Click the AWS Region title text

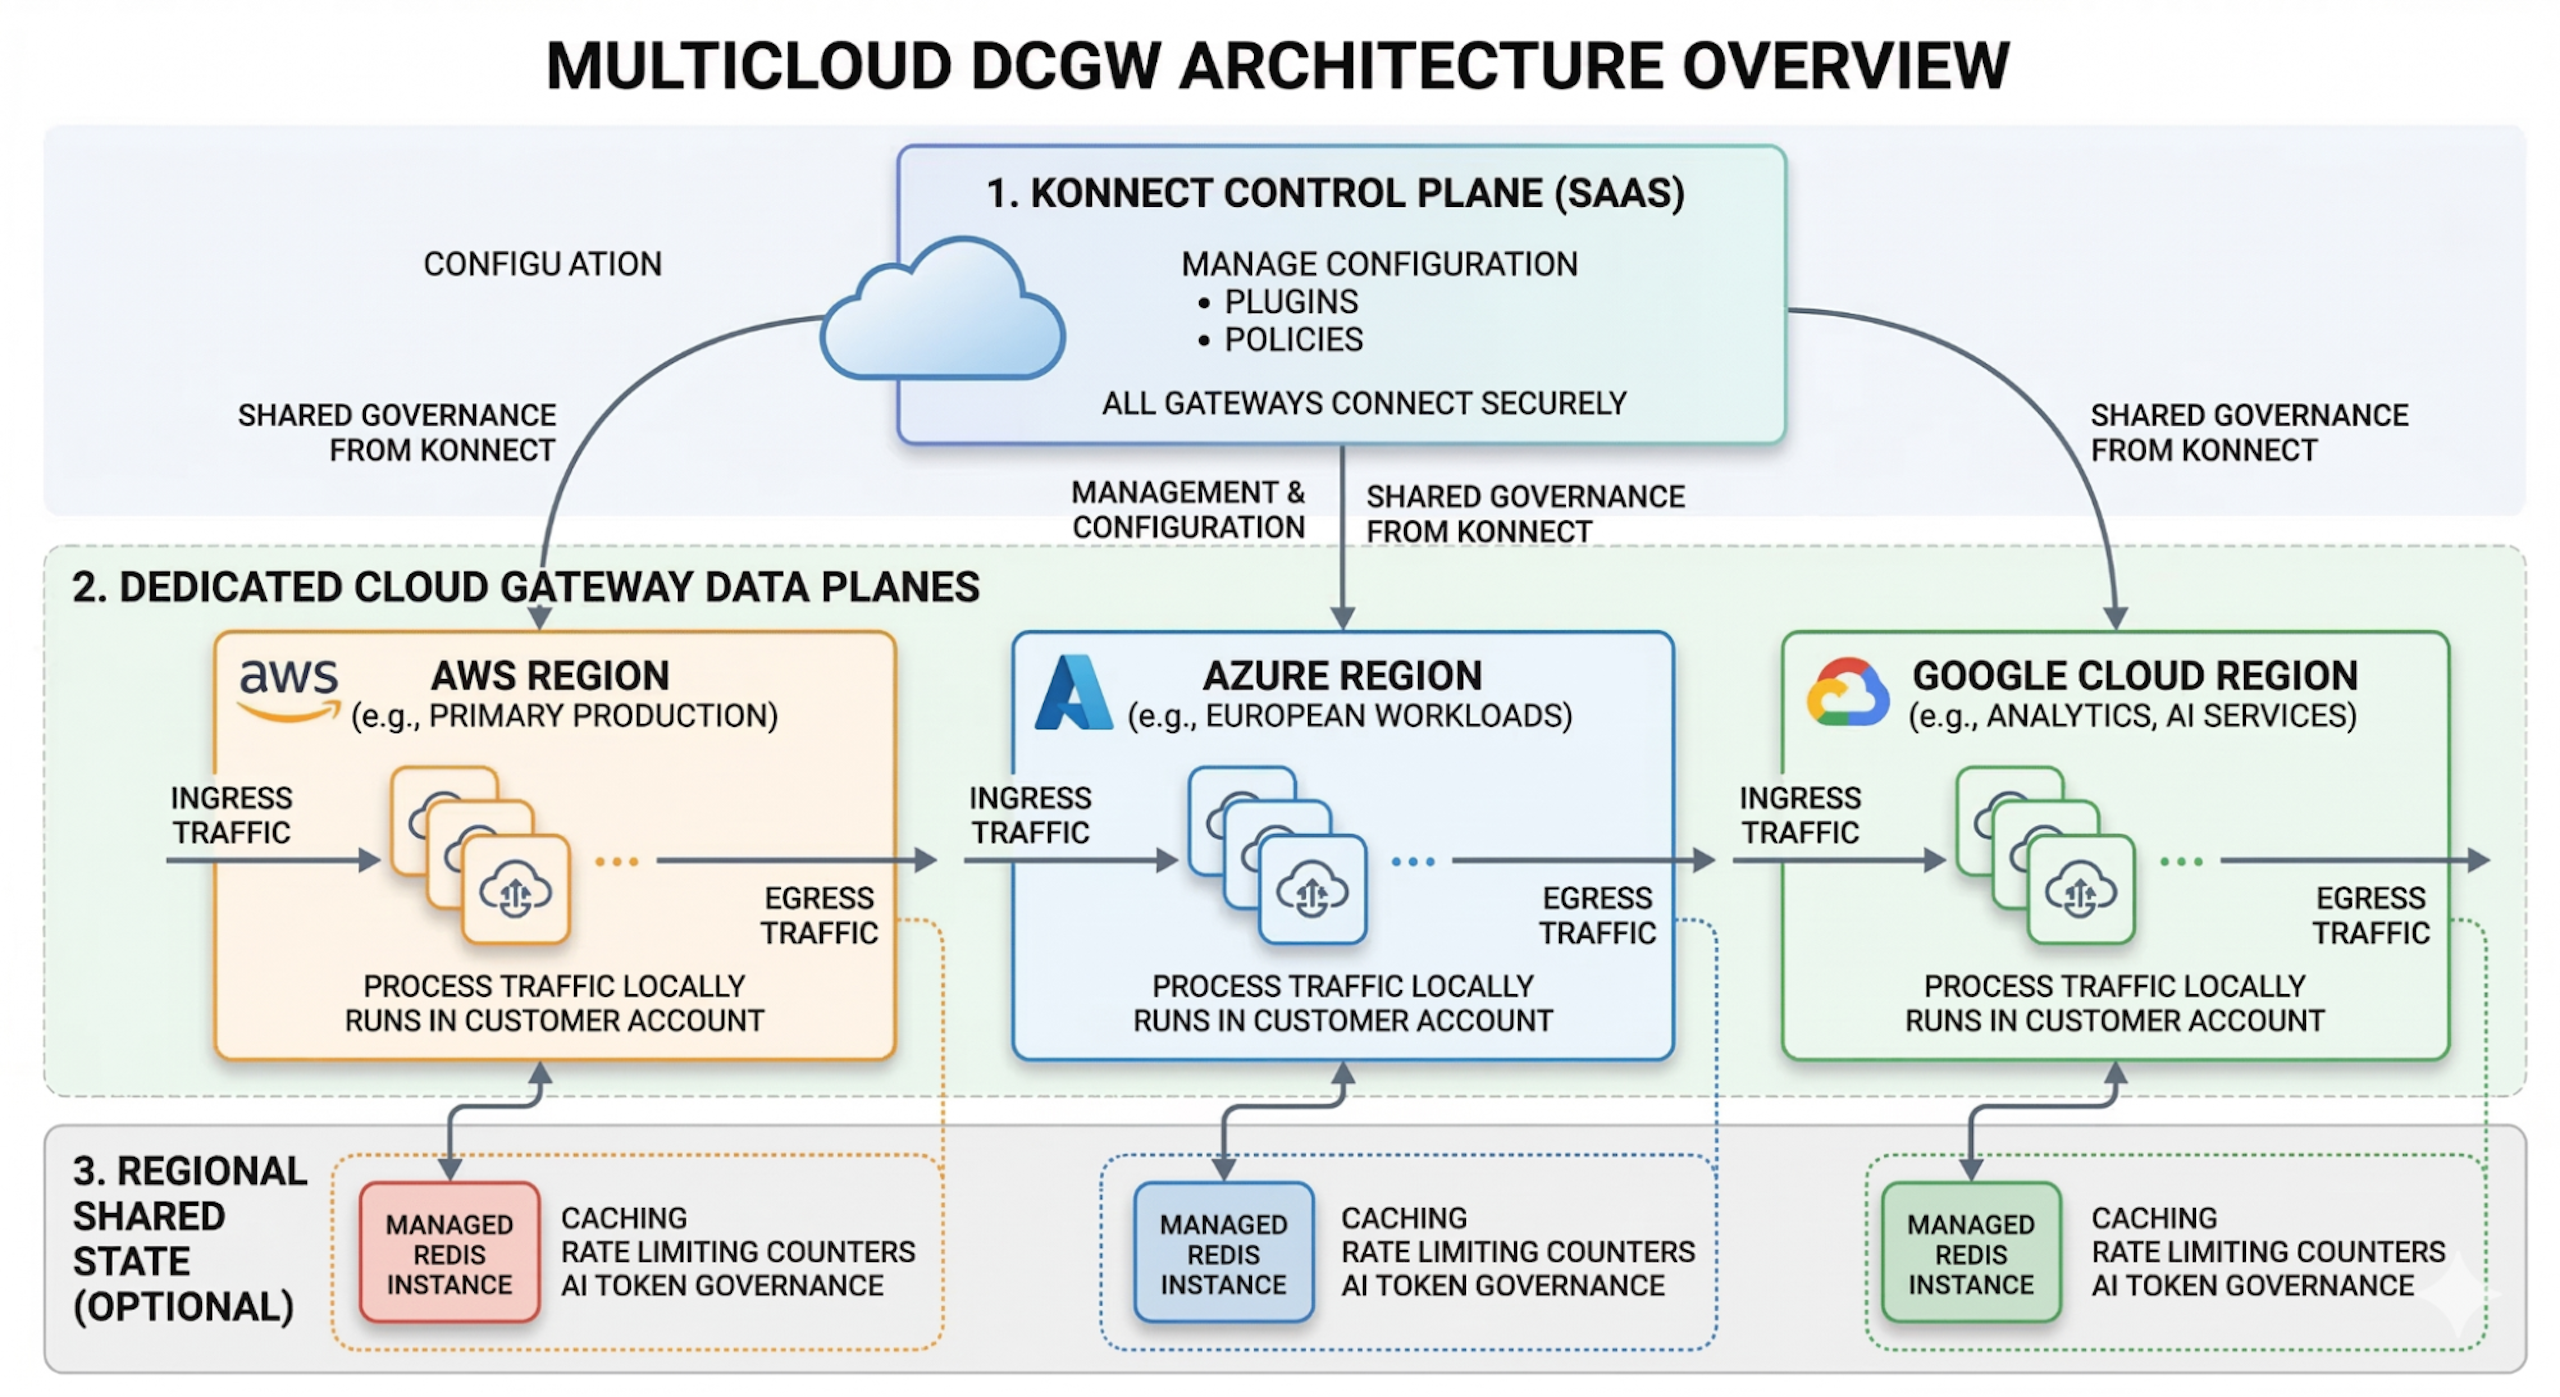point(550,676)
